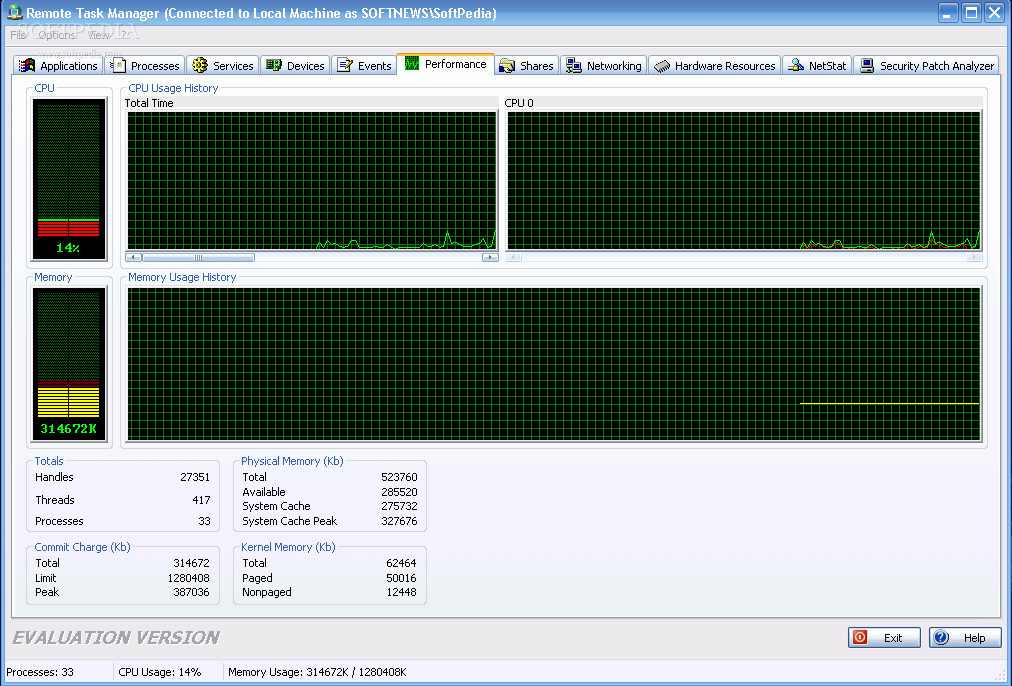Click the Exit button

pyautogui.click(x=884, y=638)
